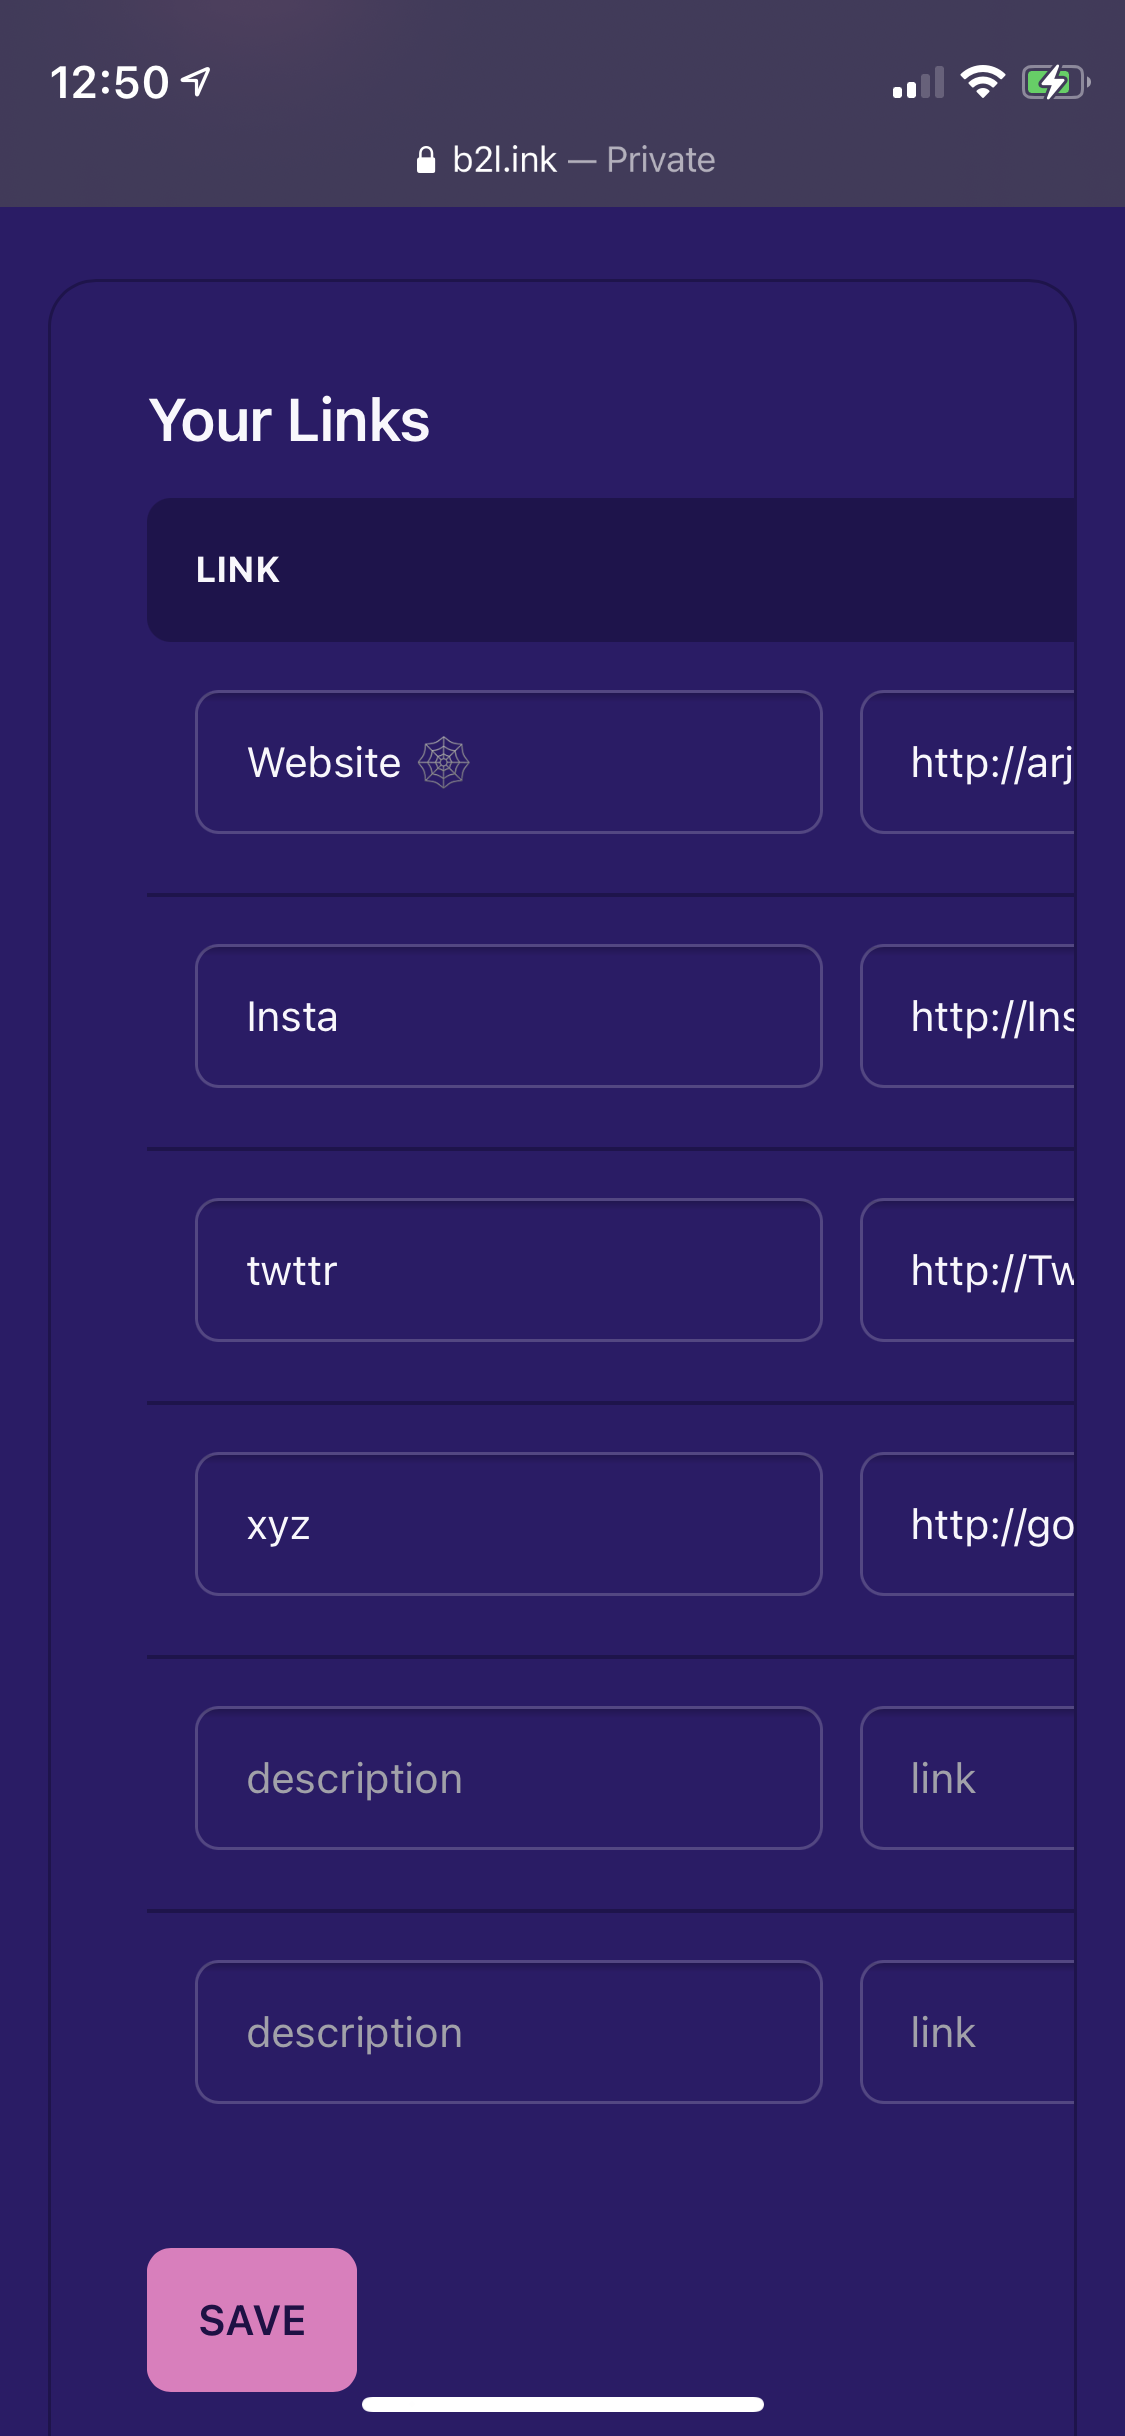Viewport: 1125px width, 2436px height.
Task: Tap the lock icon in the address bar
Action: coord(425,159)
